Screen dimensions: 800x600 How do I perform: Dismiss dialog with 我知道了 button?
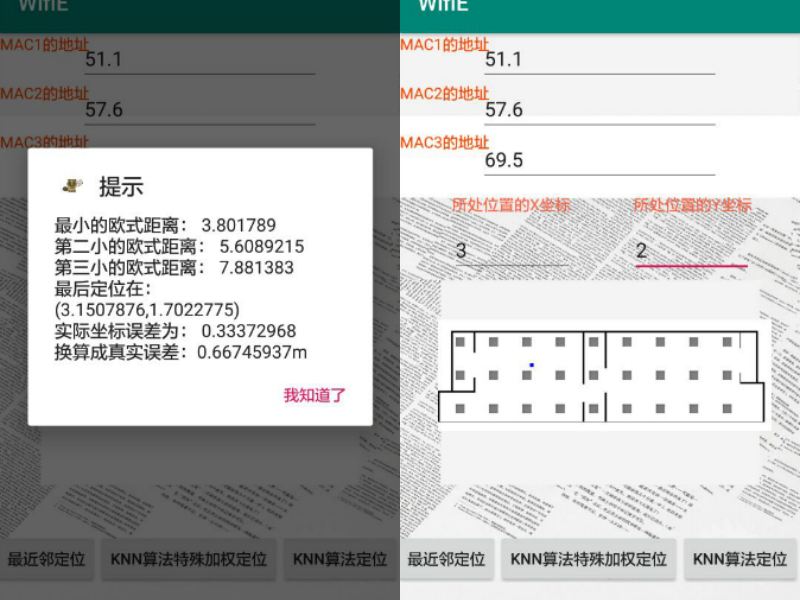tap(314, 395)
